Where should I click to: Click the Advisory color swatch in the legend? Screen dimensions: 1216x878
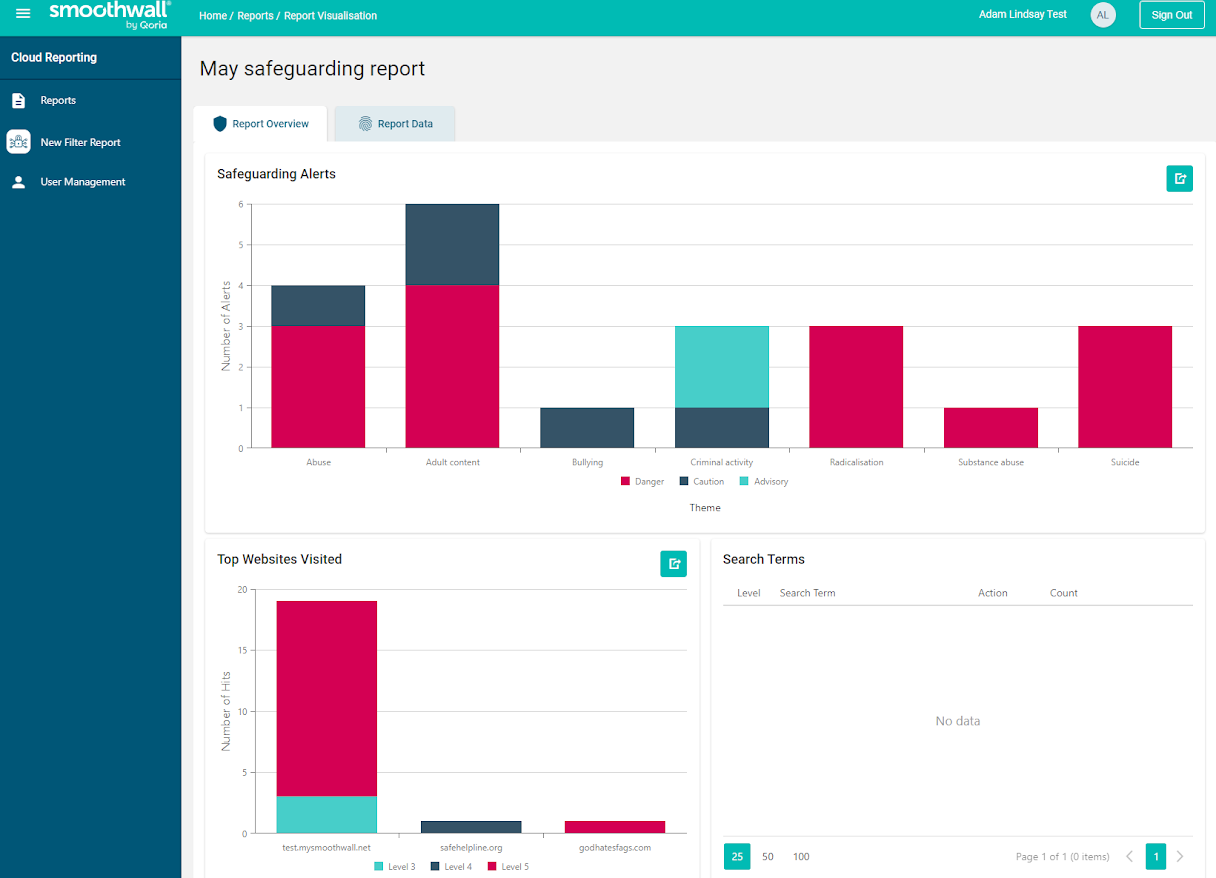tap(744, 481)
